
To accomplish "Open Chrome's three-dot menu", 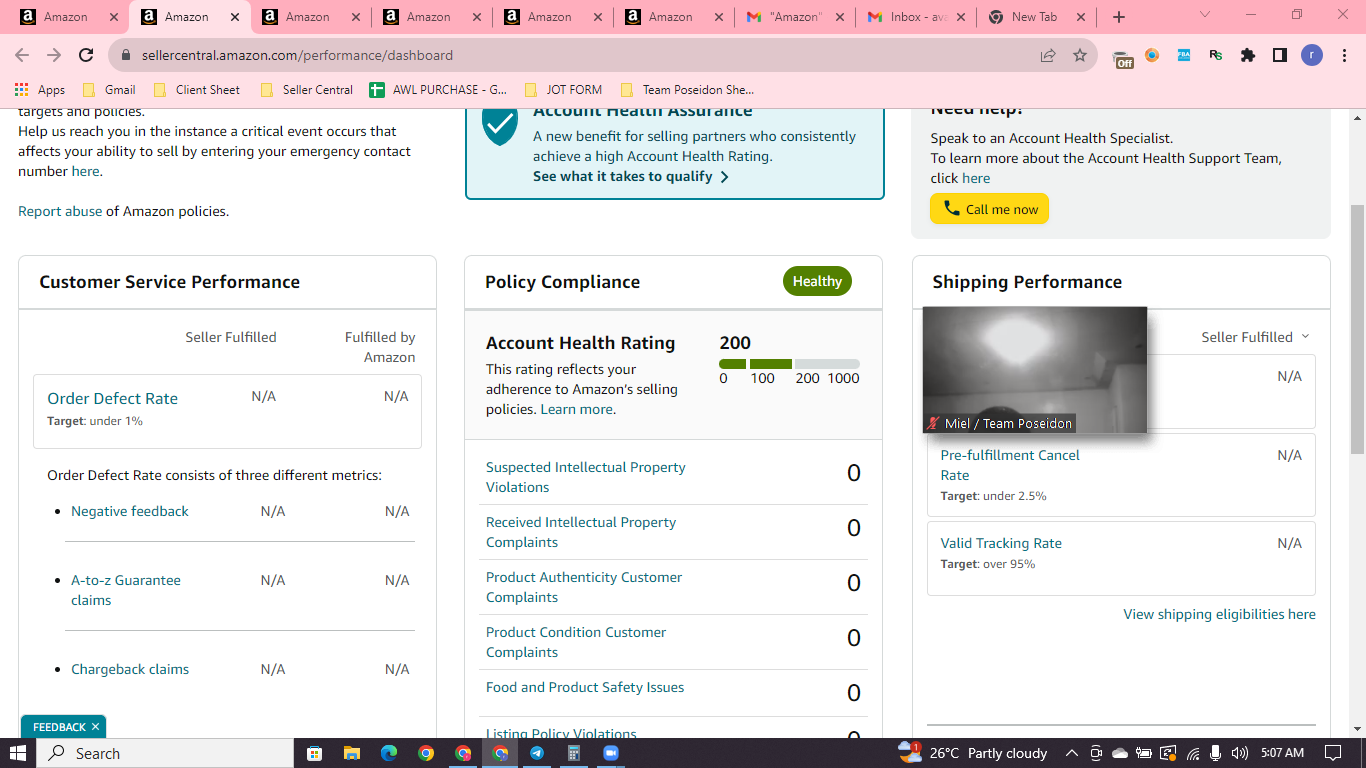I will click(1344, 56).
